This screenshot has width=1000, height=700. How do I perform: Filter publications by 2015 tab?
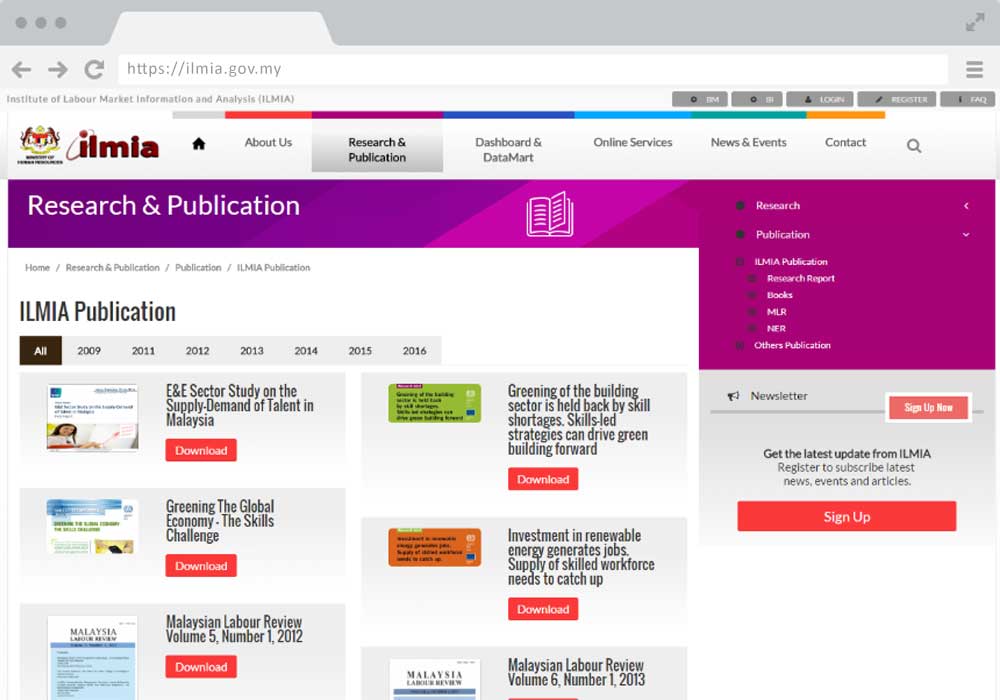(x=360, y=351)
